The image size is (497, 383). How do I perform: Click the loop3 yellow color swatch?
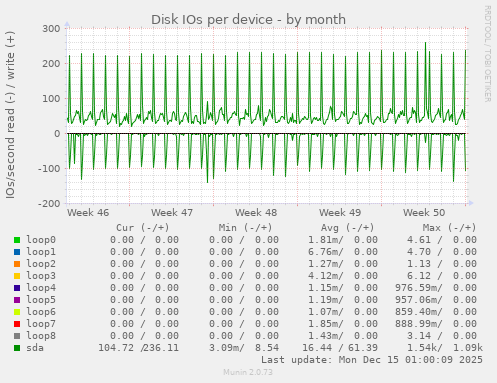pos(17,276)
